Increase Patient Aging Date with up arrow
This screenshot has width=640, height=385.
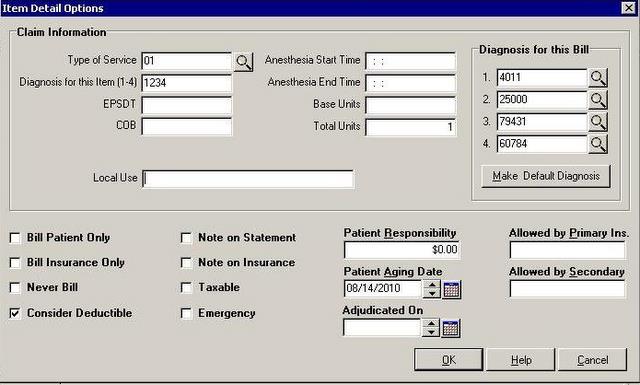tap(432, 285)
